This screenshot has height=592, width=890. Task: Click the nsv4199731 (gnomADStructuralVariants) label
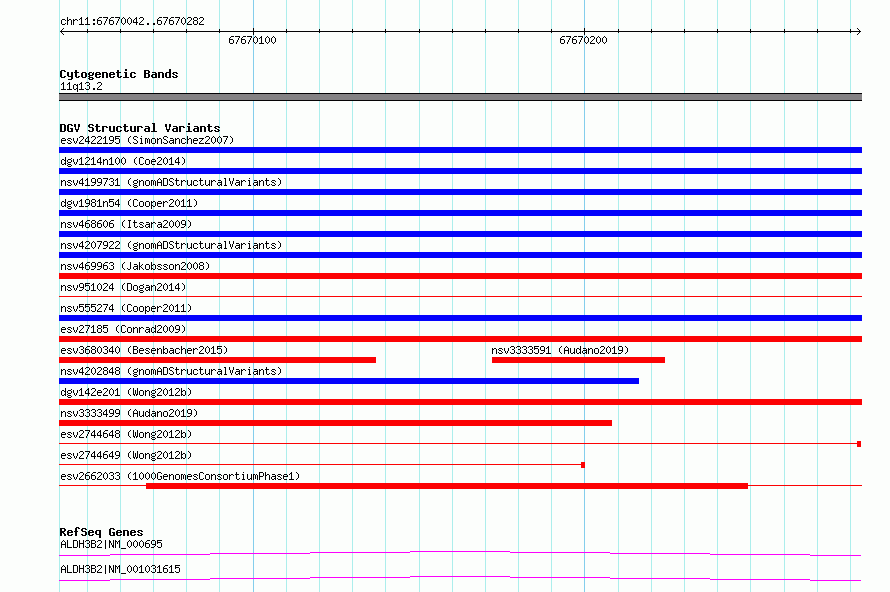tap(171, 182)
